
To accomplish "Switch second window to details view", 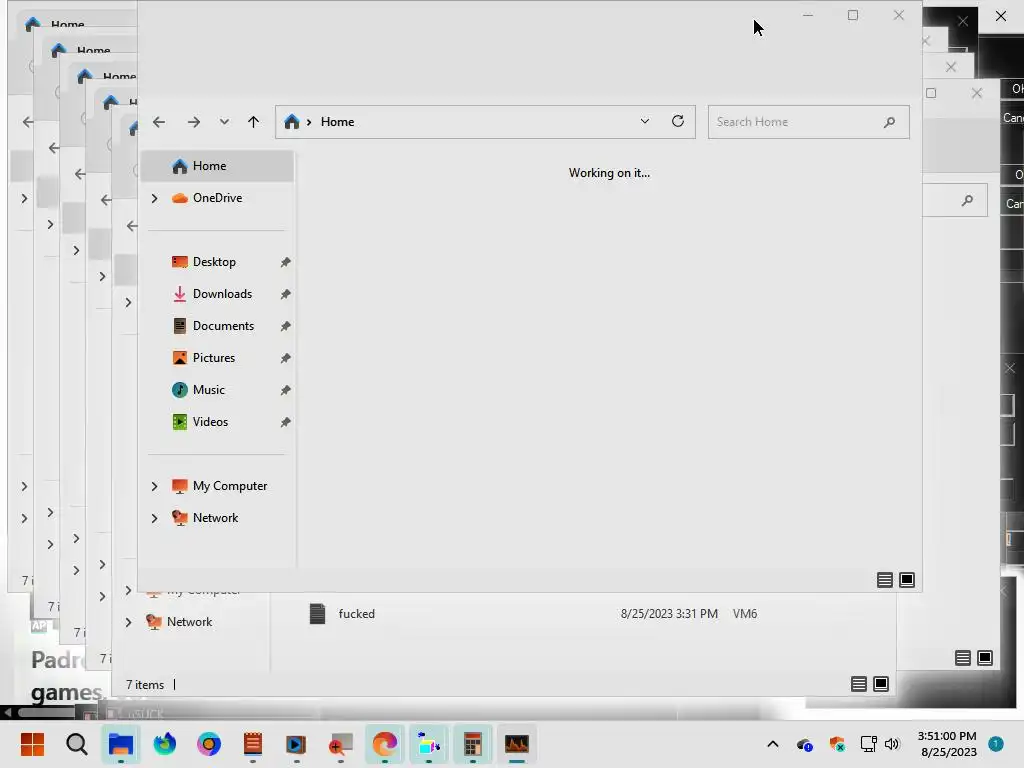I will pyautogui.click(x=859, y=684).
